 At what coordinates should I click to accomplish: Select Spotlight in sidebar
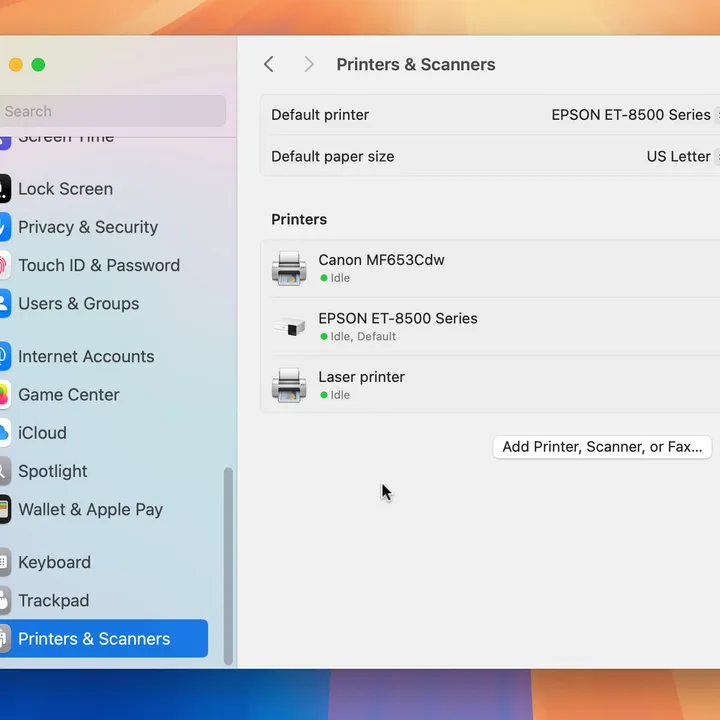coord(53,471)
